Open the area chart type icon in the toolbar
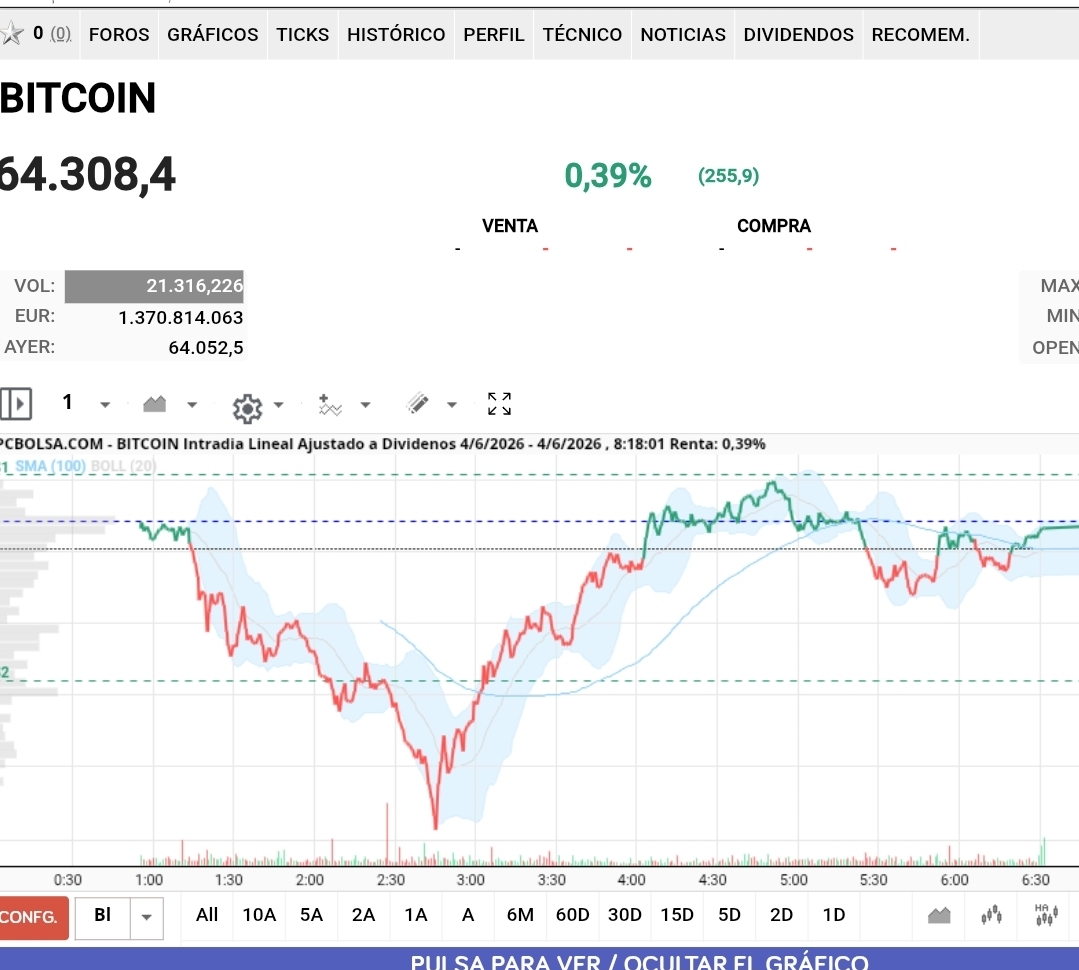This screenshot has width=1079, height=970. point(154,404)
